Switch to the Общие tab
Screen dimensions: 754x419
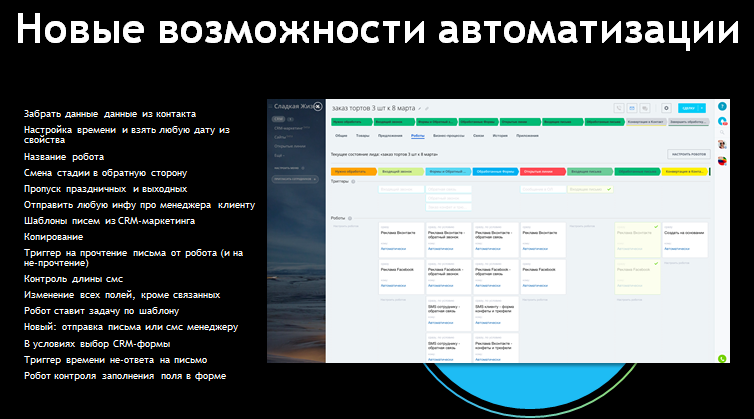[x=341, y=136]
